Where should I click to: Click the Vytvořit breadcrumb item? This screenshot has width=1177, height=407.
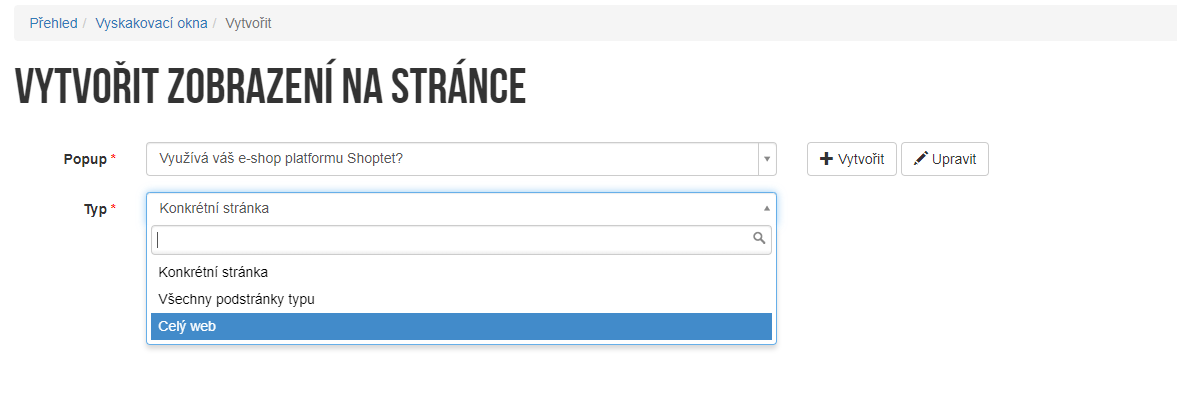coord(248,23)
